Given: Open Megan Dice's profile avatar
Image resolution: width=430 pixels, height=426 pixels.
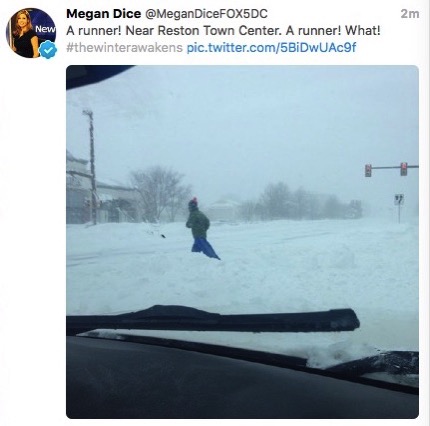Looking at the screenshot, I should (31, 33).
